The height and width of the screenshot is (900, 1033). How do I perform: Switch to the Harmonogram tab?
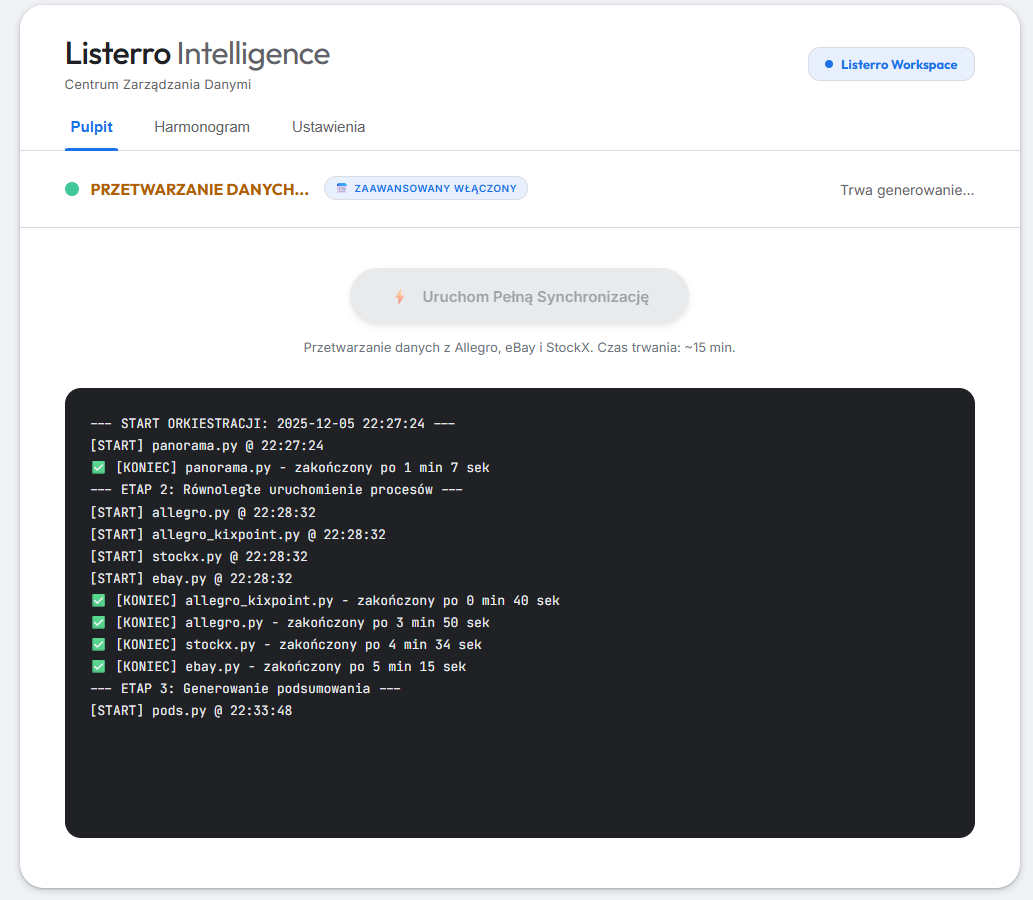pos(202,128)
